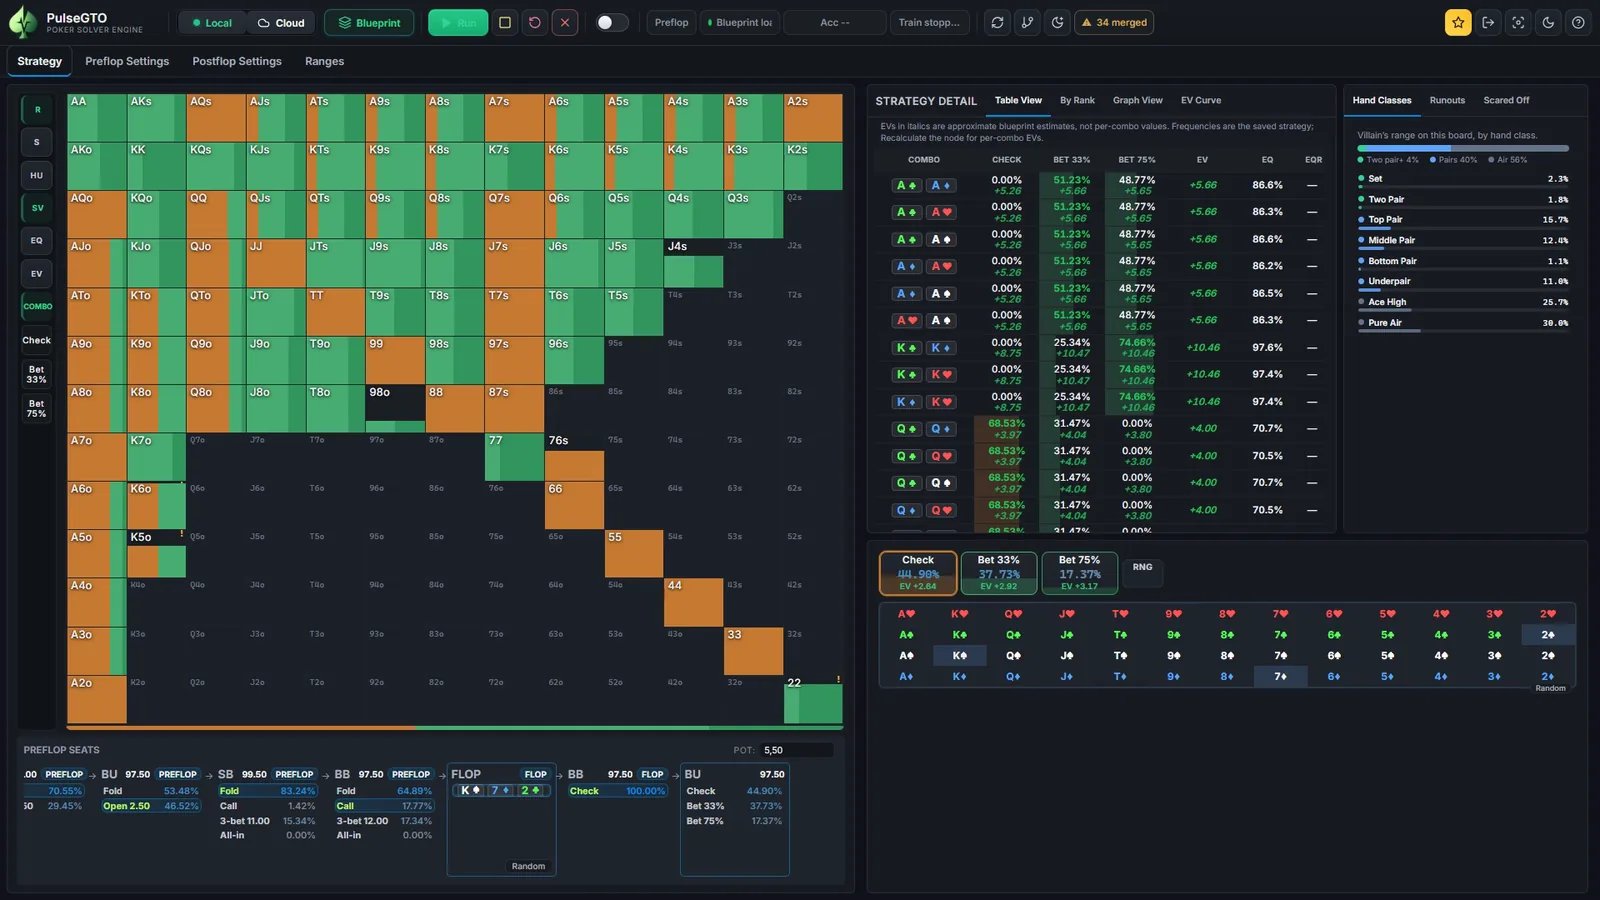Open the Blueprint load selector
The width and height of the screenshot is (1600, 900).
740,22
